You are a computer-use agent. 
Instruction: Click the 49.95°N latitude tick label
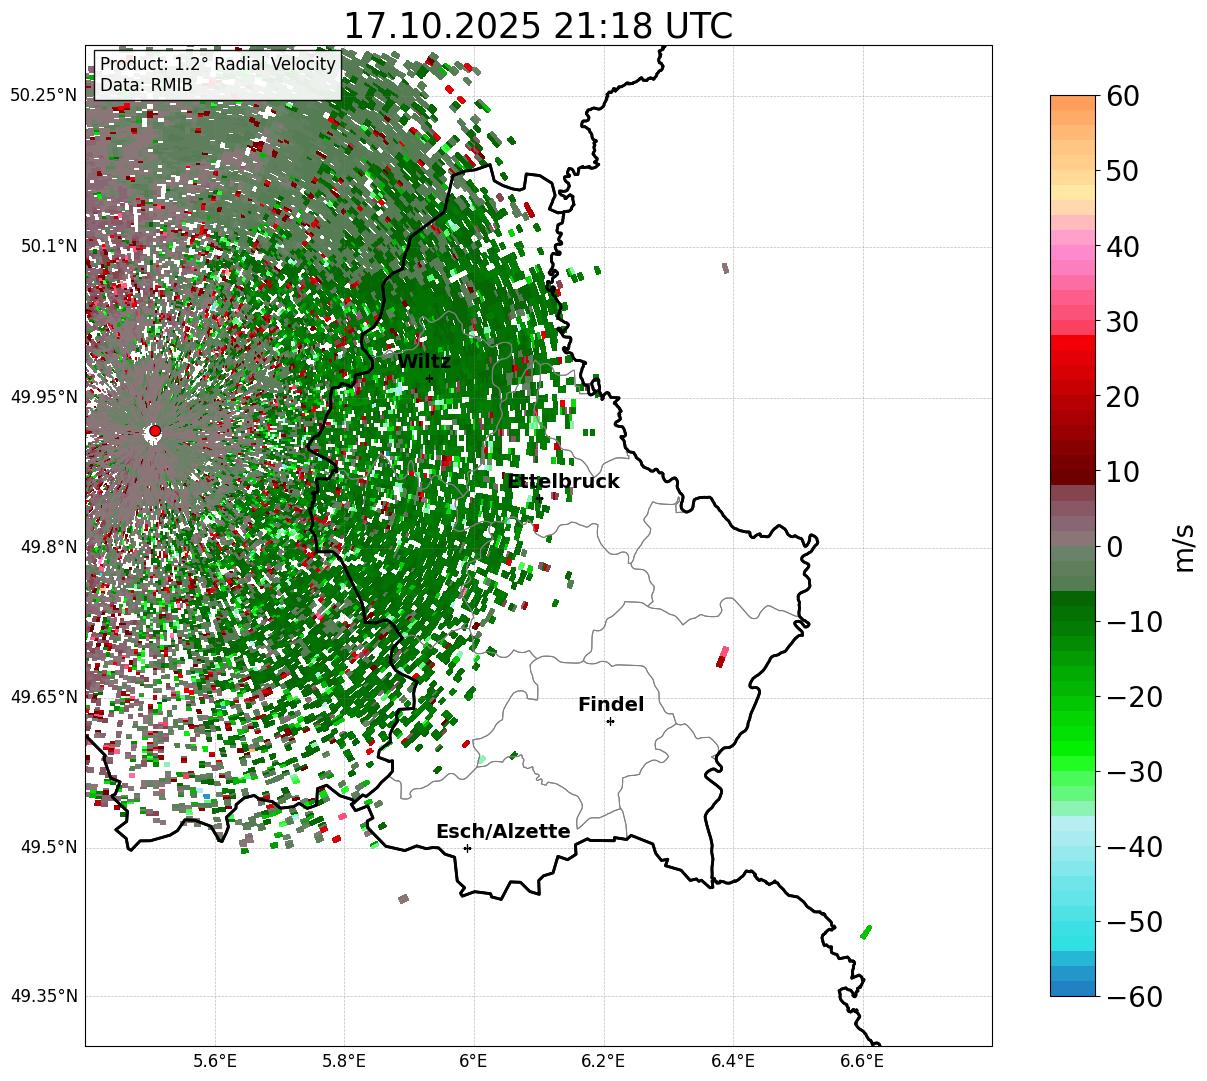(43, 397)
